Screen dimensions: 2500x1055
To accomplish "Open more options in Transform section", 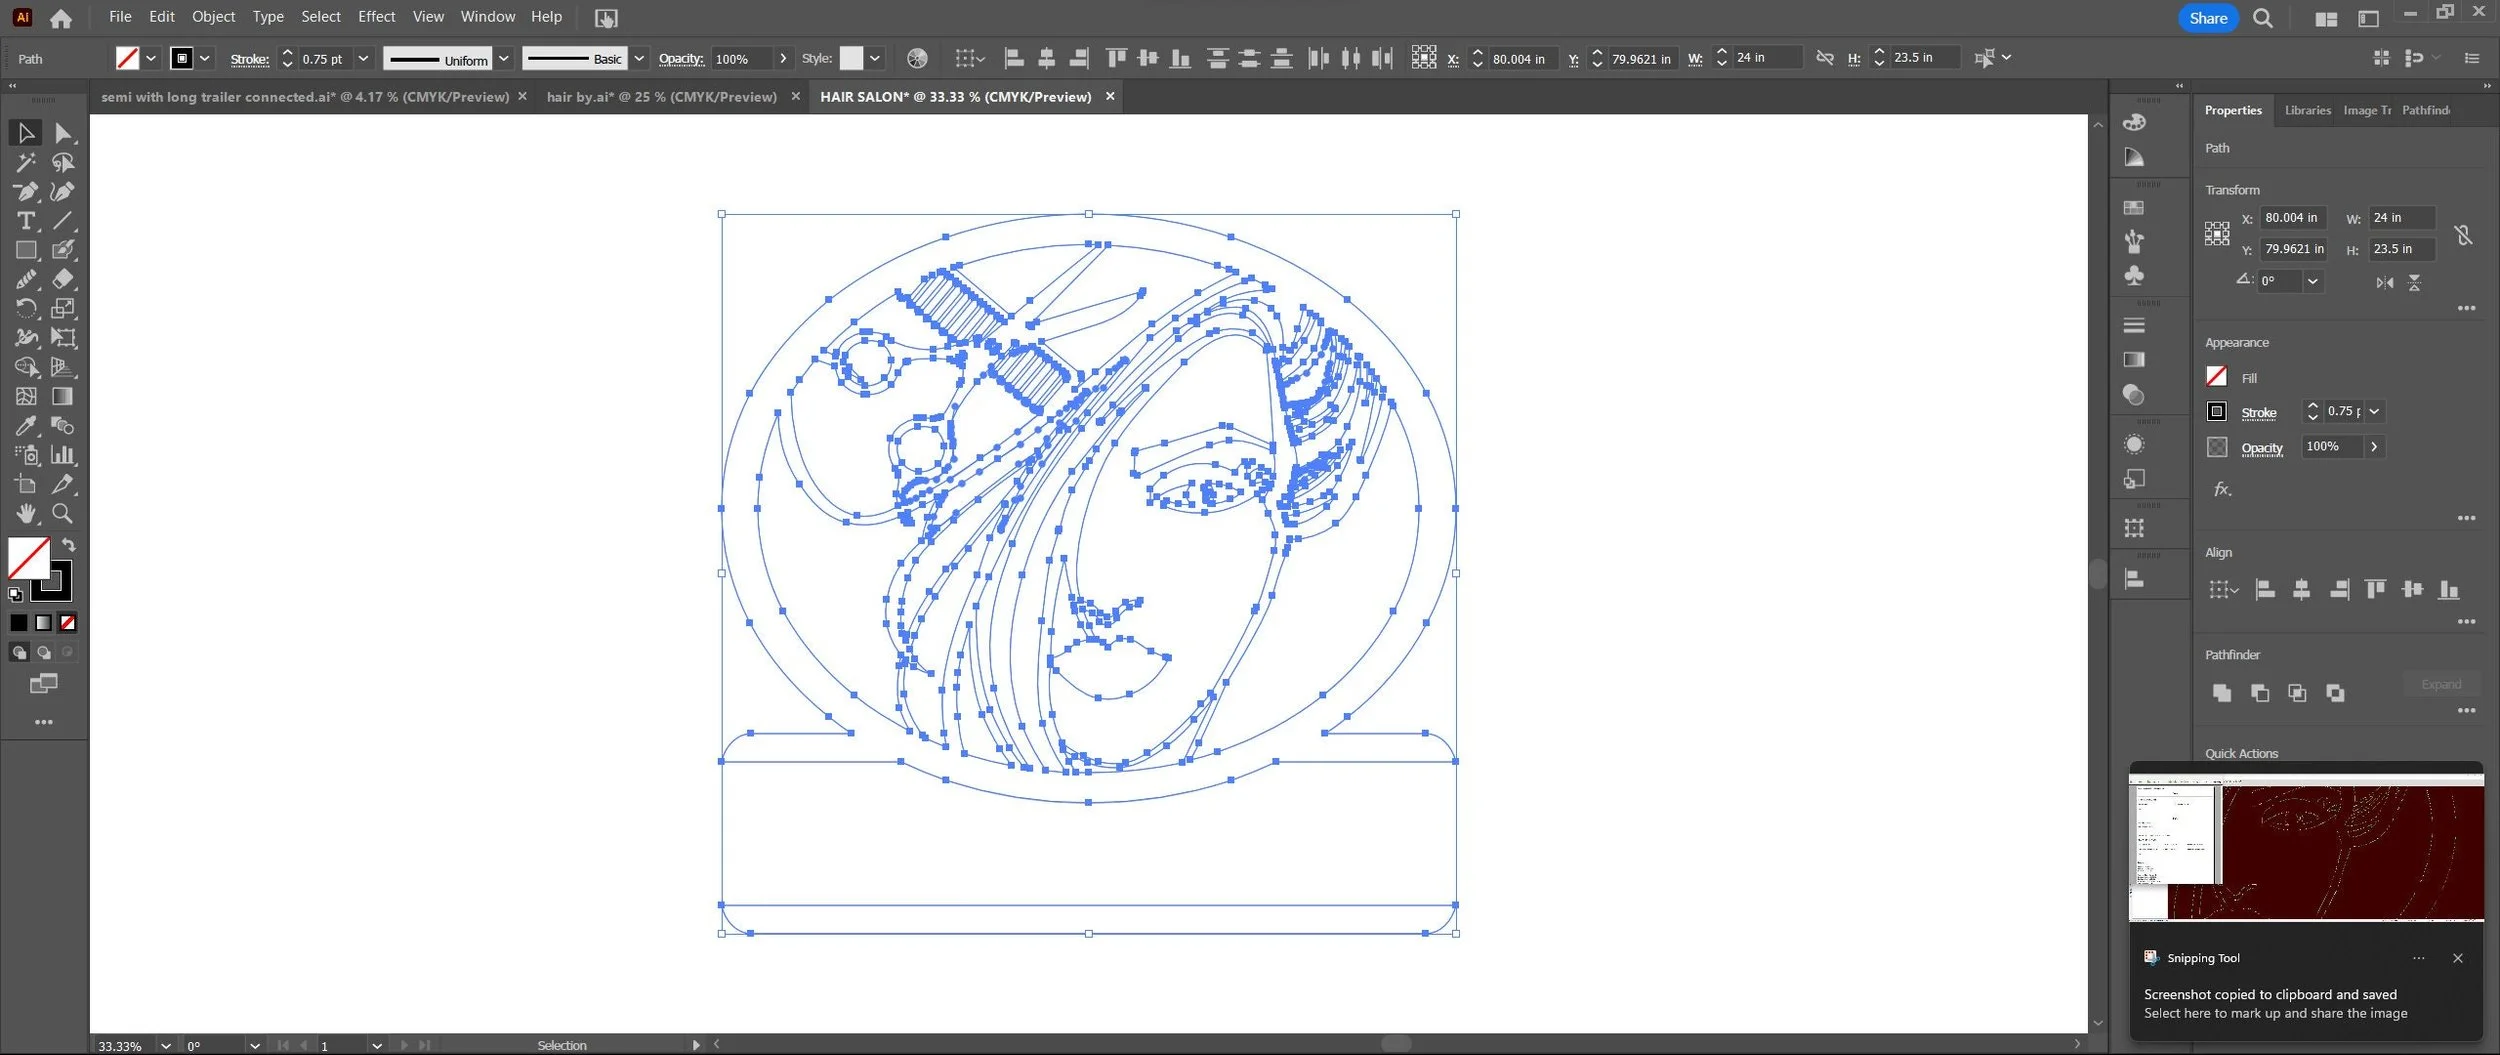I will 2466,308.
